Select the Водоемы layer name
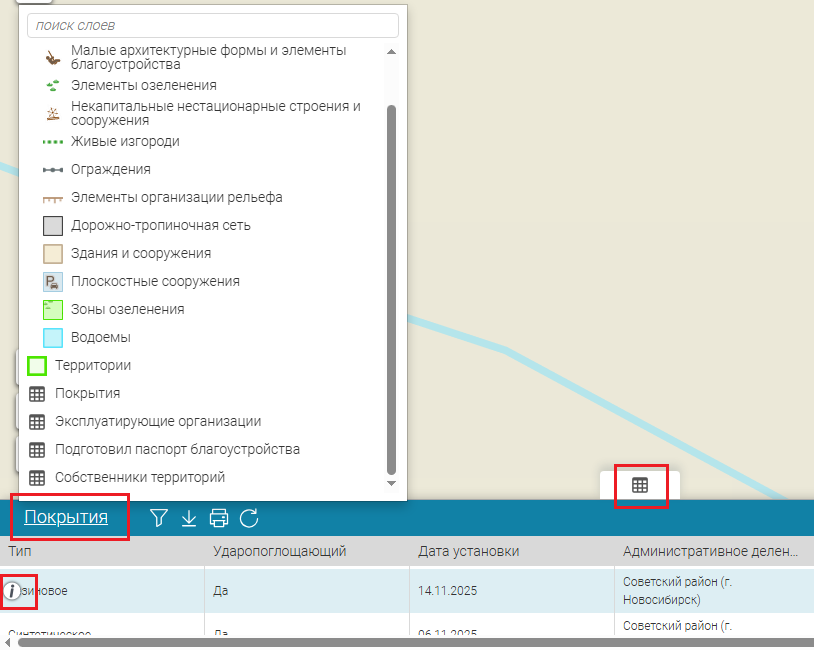 [x=101, y=338]
